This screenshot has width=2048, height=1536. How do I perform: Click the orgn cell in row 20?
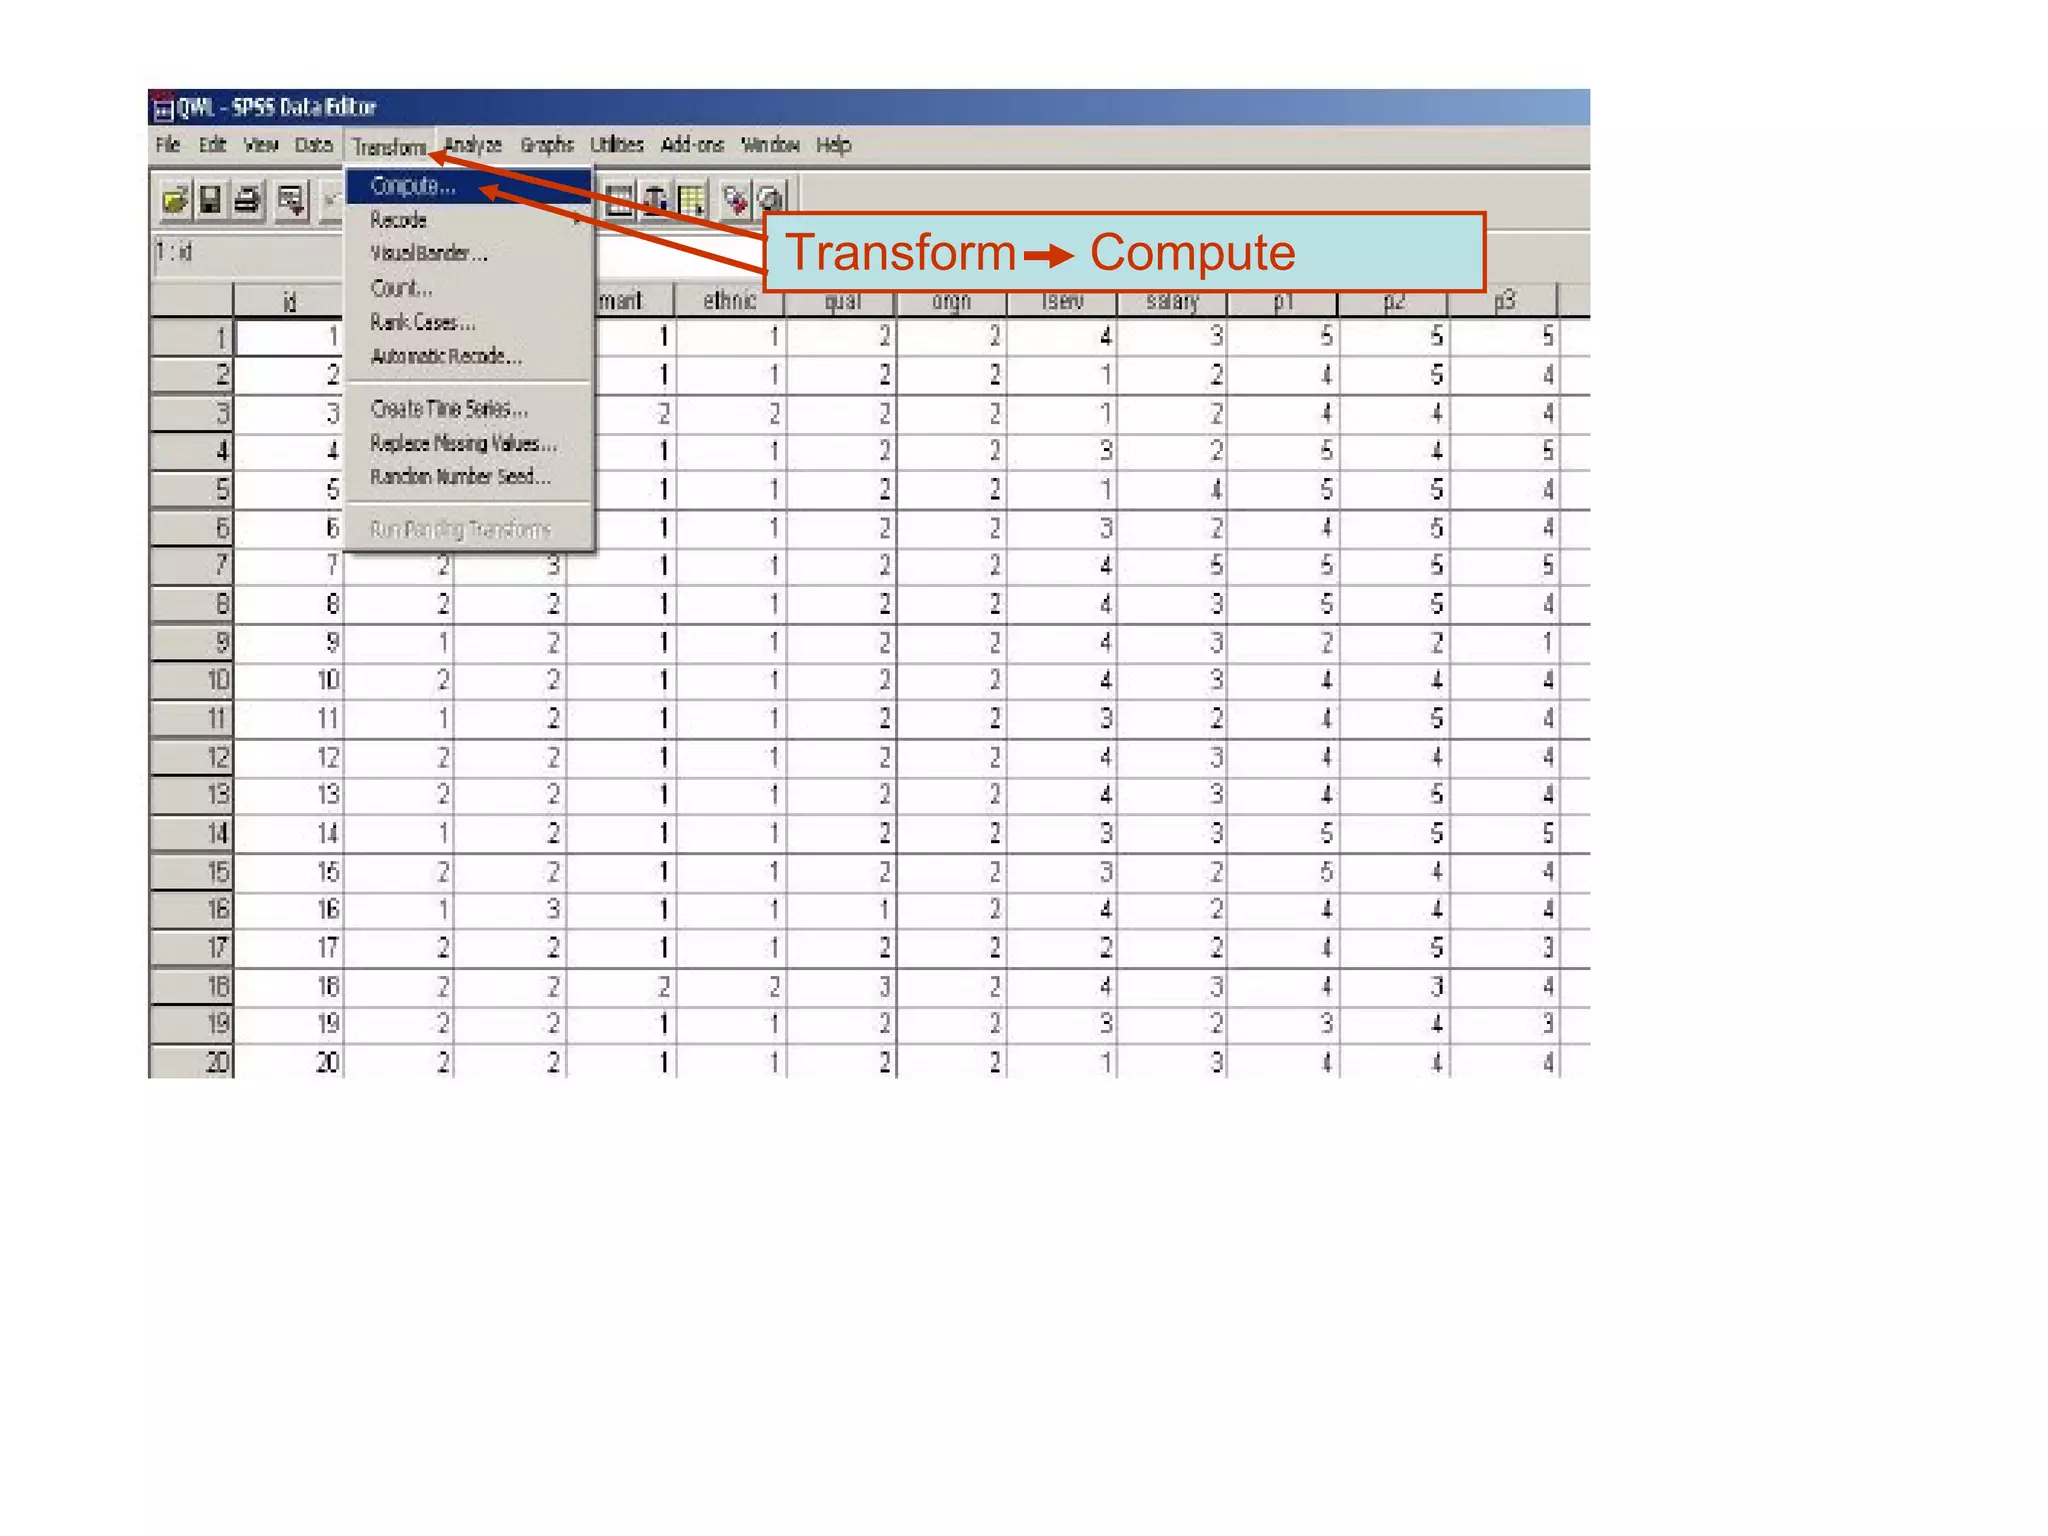pos(952,1061)
